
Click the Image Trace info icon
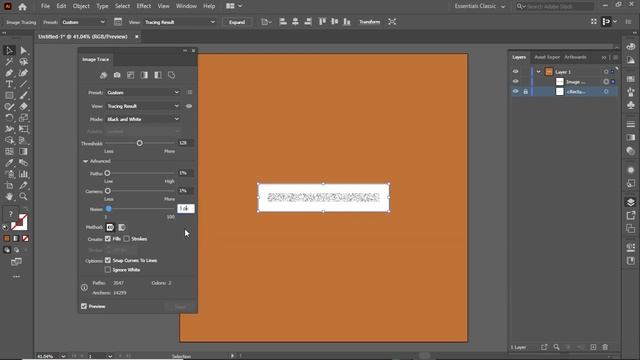[x=84, y=287]
